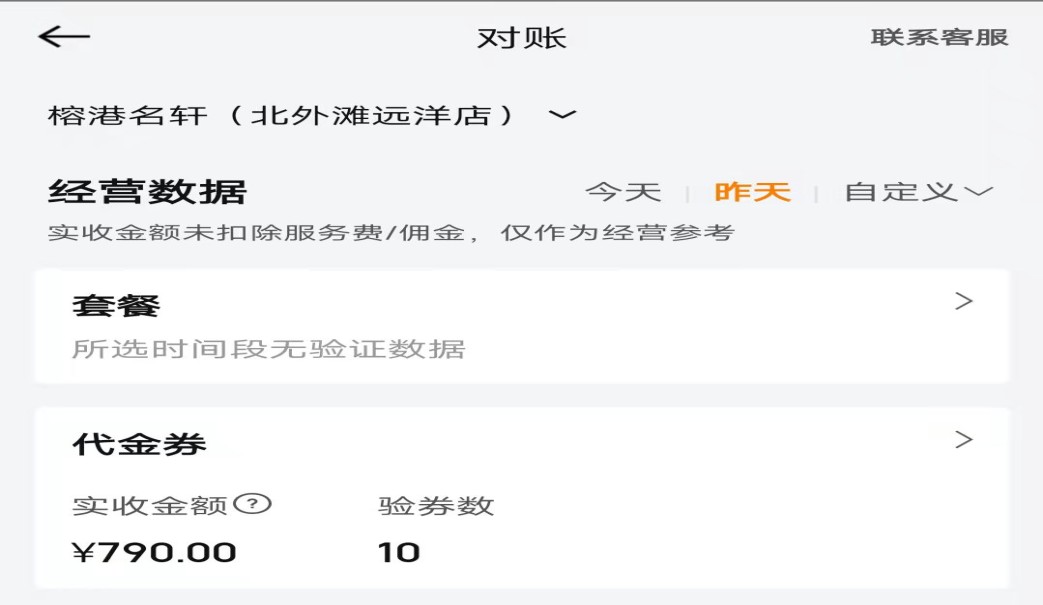Contact support via 联系客服
The height and width of the screenshot is (605, 1043).
(x=939, y=38)
